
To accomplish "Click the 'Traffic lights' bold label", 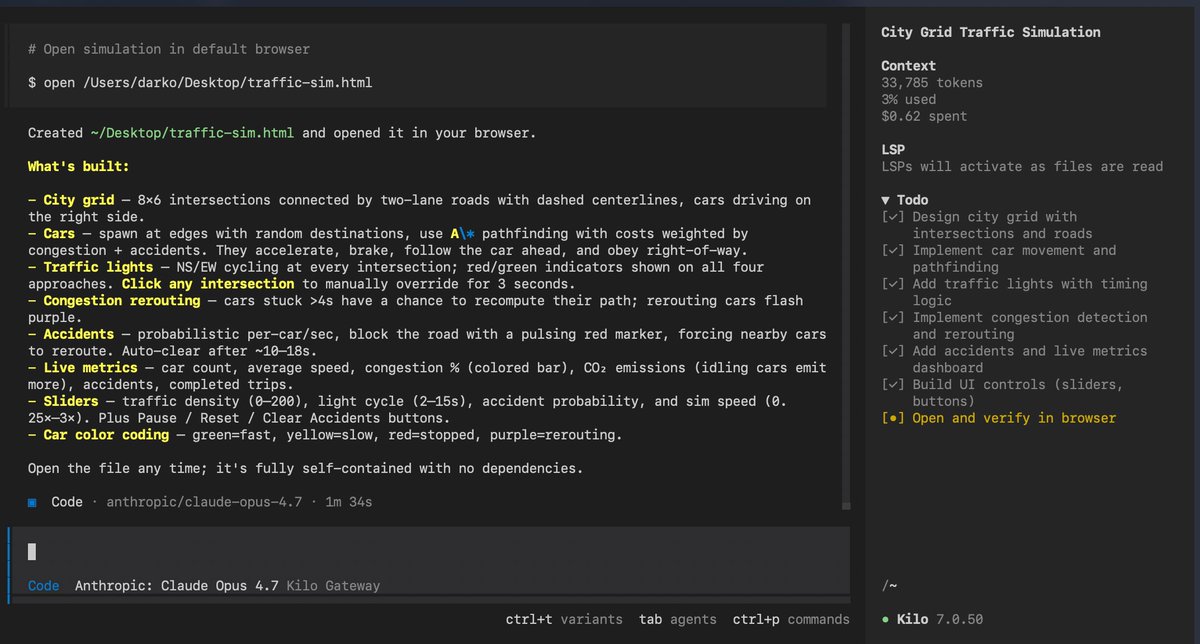I will pyautogui.click(x=98, y=267).
